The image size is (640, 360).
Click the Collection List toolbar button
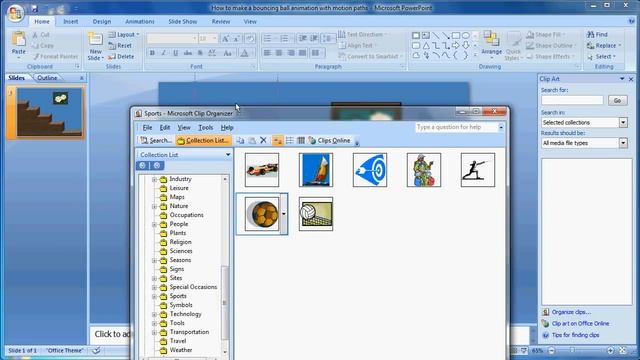click(x=203, y=140)
